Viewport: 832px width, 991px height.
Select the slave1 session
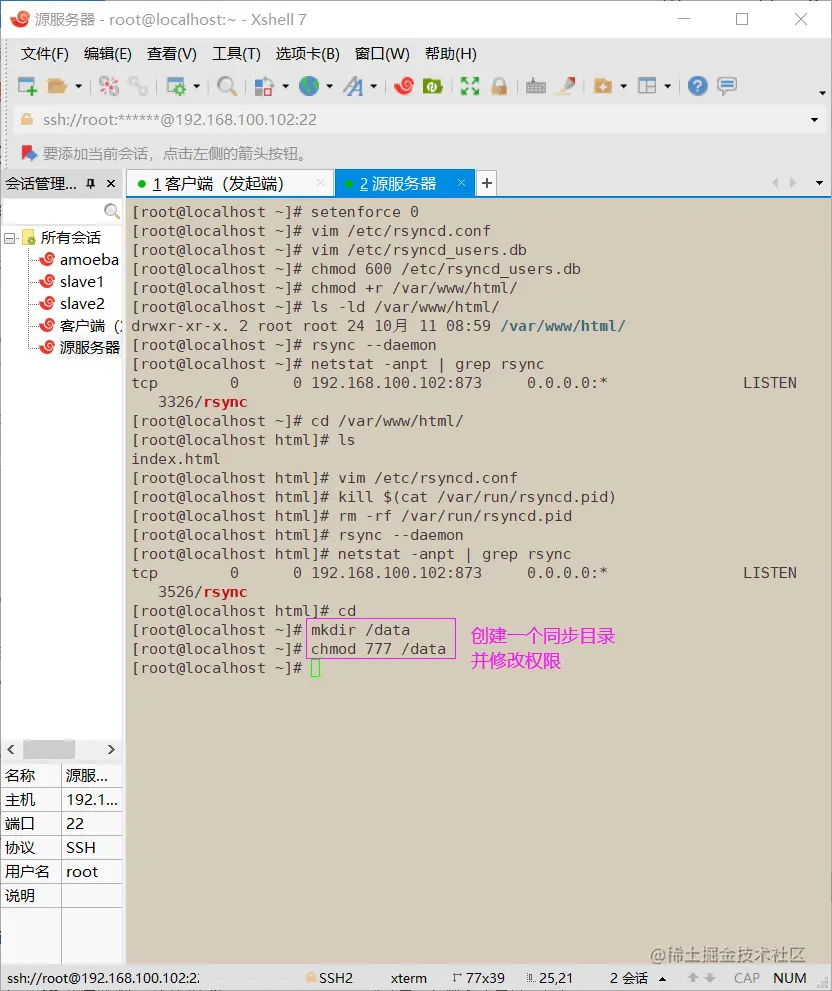click(x=71, y=282)
